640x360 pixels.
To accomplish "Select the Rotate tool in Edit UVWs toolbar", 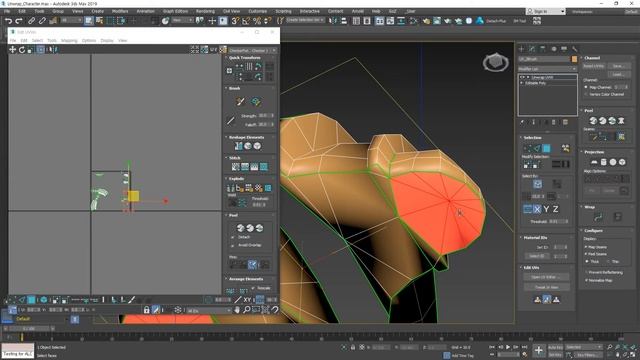I will pos(22,49).
